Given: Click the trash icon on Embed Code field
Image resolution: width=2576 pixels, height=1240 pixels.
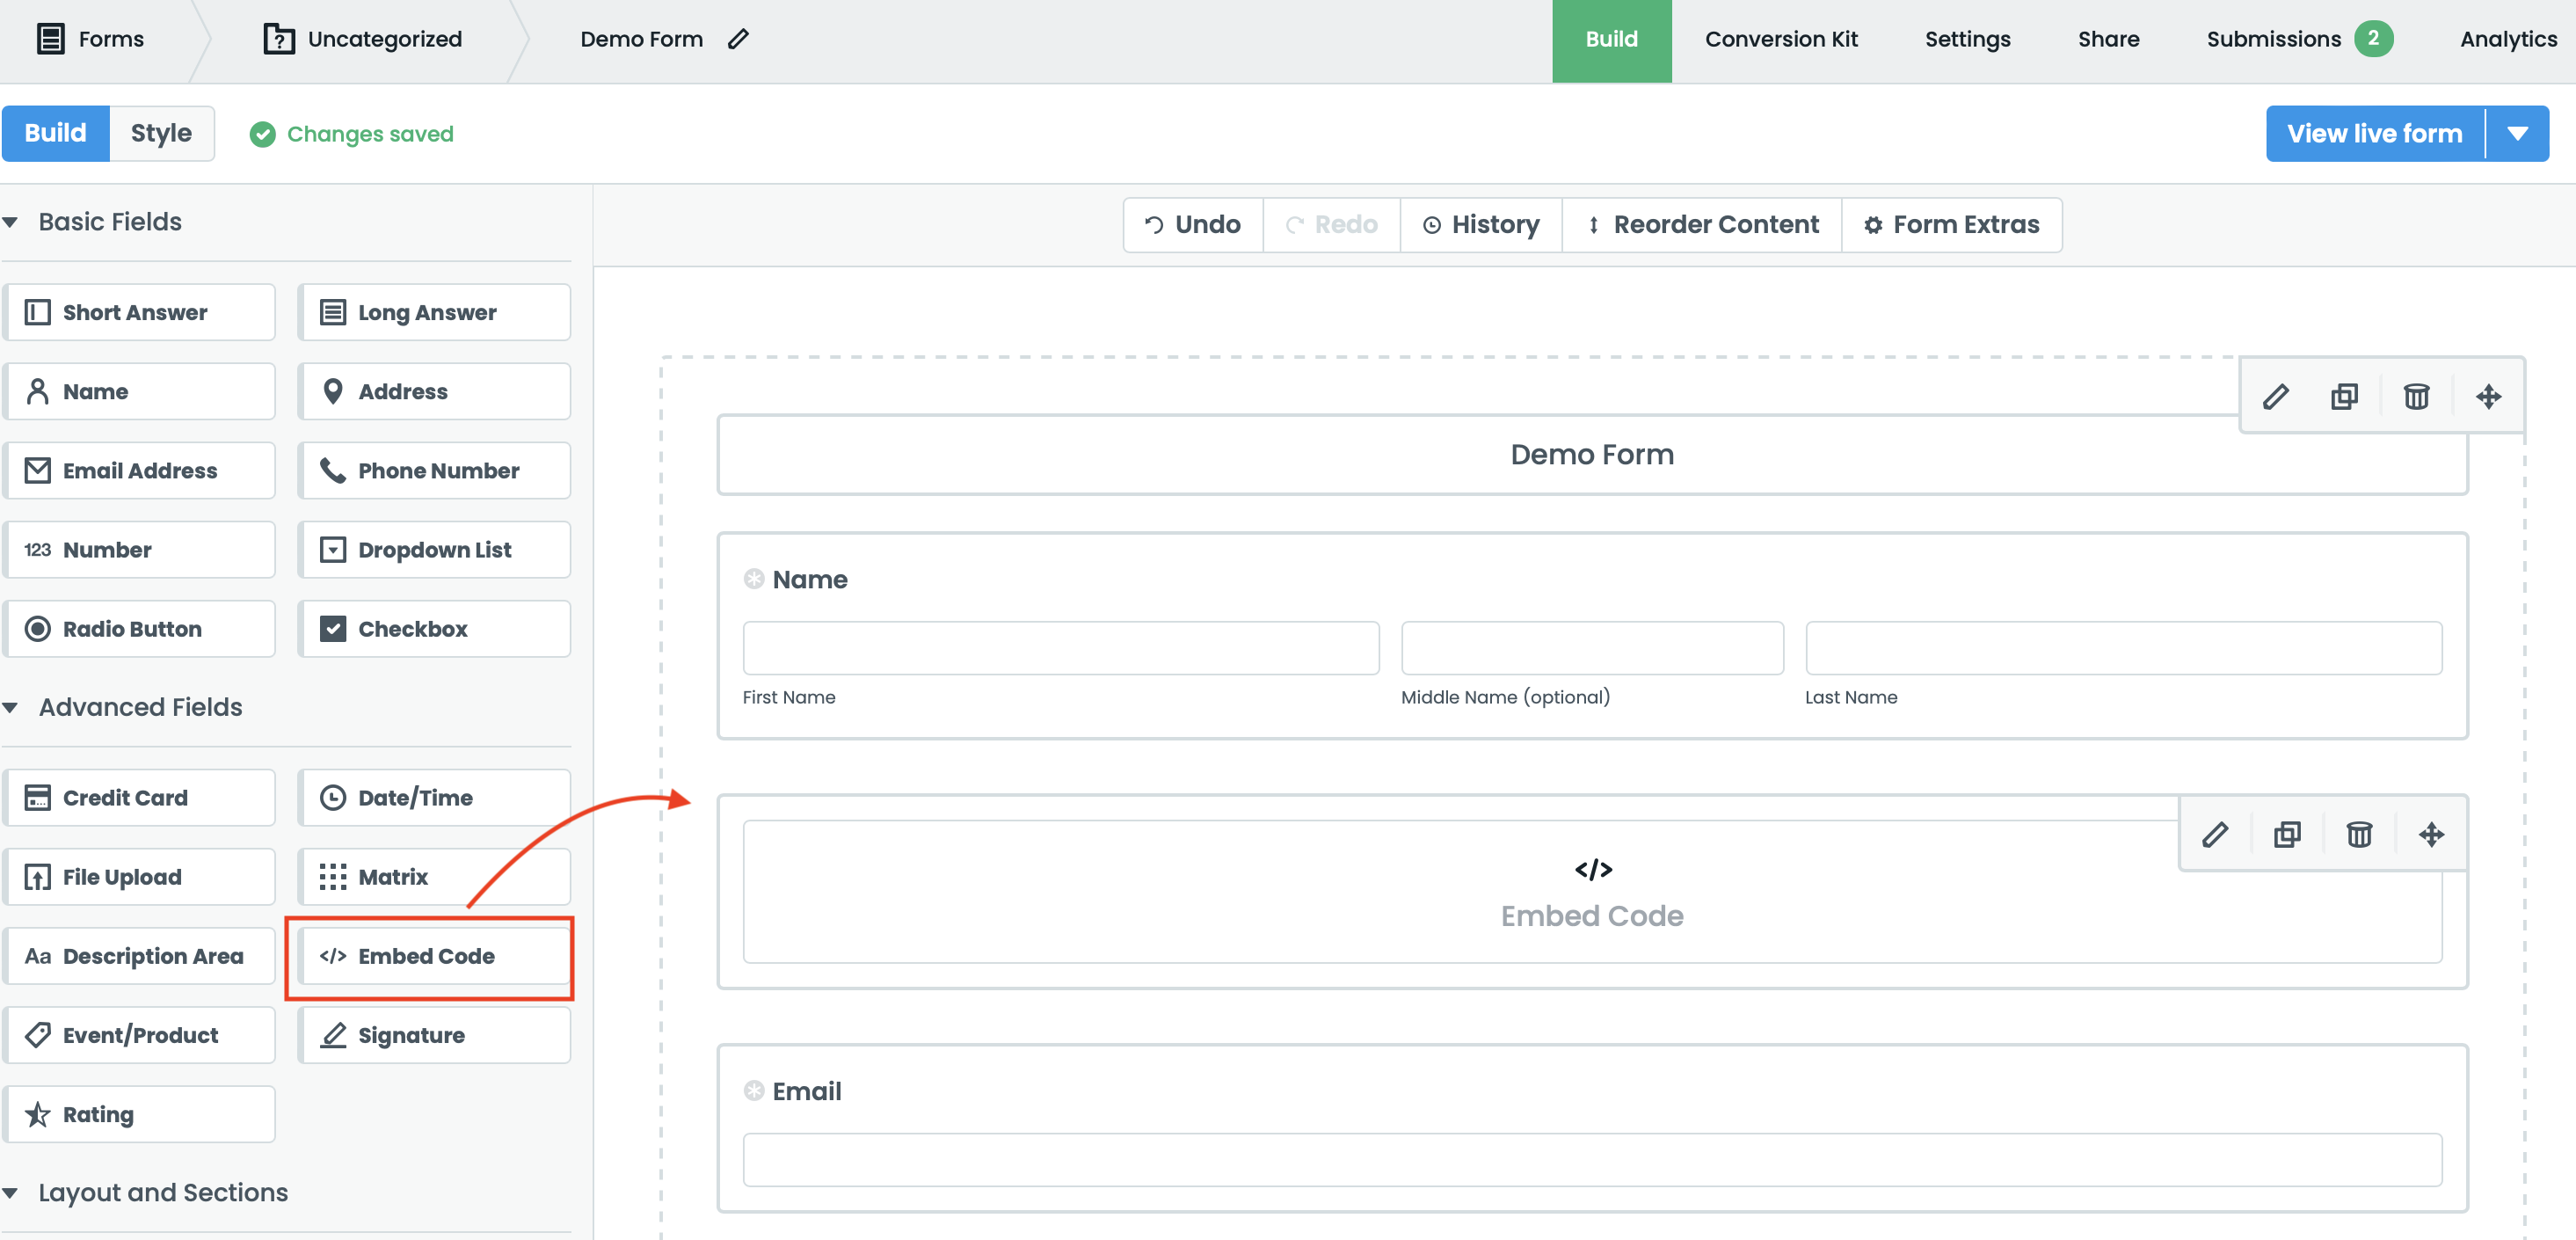Looking at the screenshot, I should point(2359,834).
